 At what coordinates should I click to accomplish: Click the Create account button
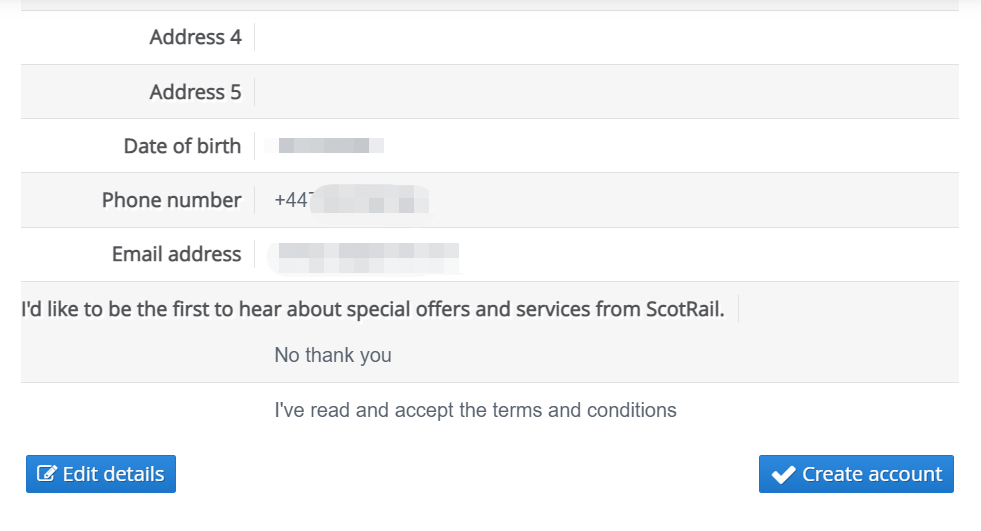[856, 474]
